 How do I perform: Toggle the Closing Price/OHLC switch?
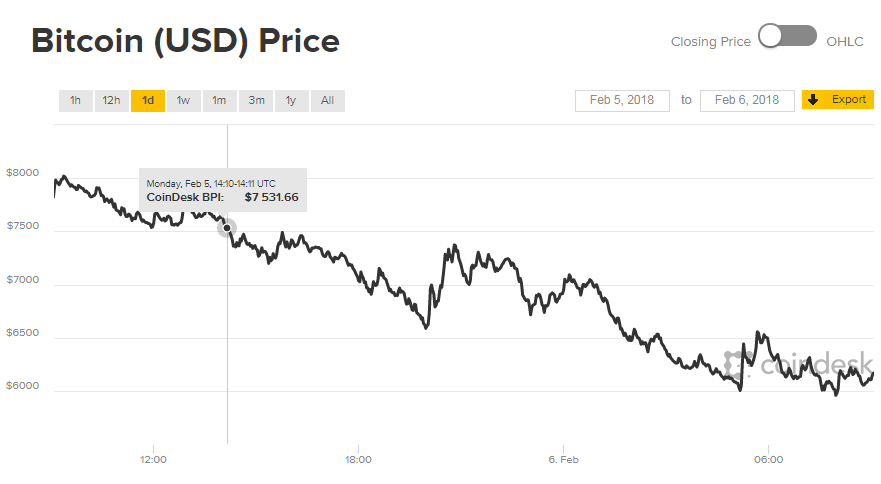tap(787, 37)
